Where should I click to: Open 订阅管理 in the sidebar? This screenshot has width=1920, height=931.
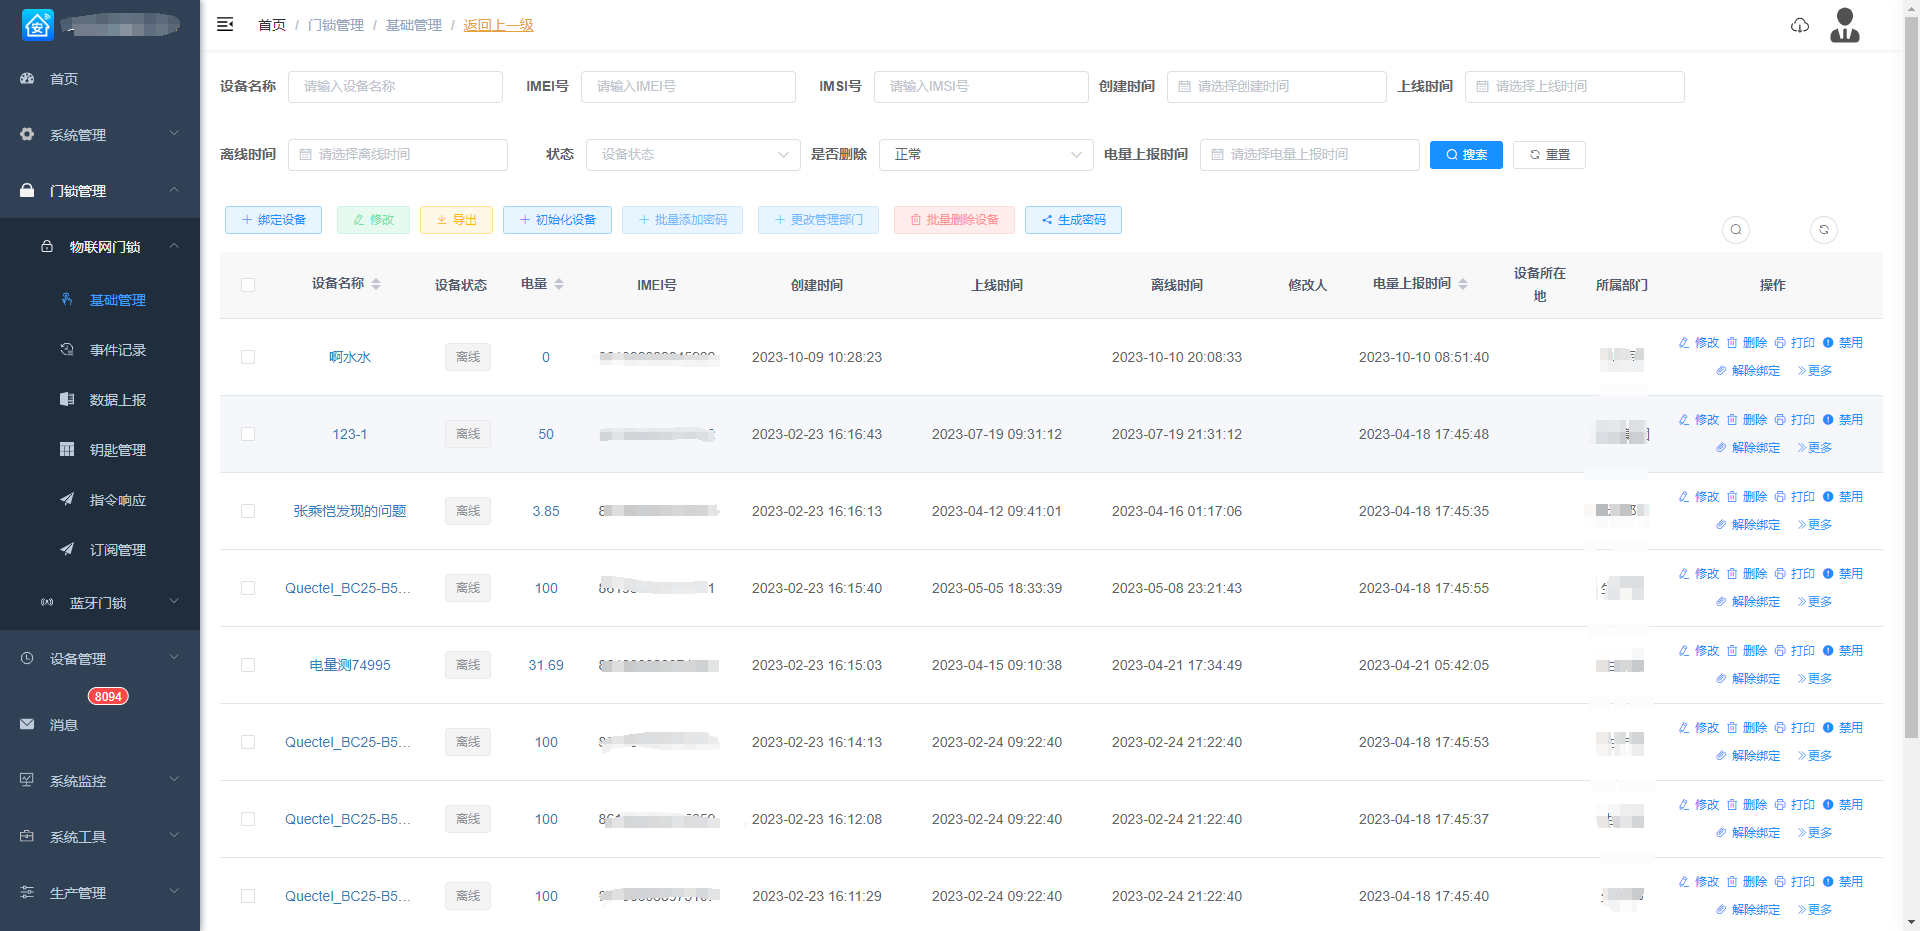(x=100, y=550)
